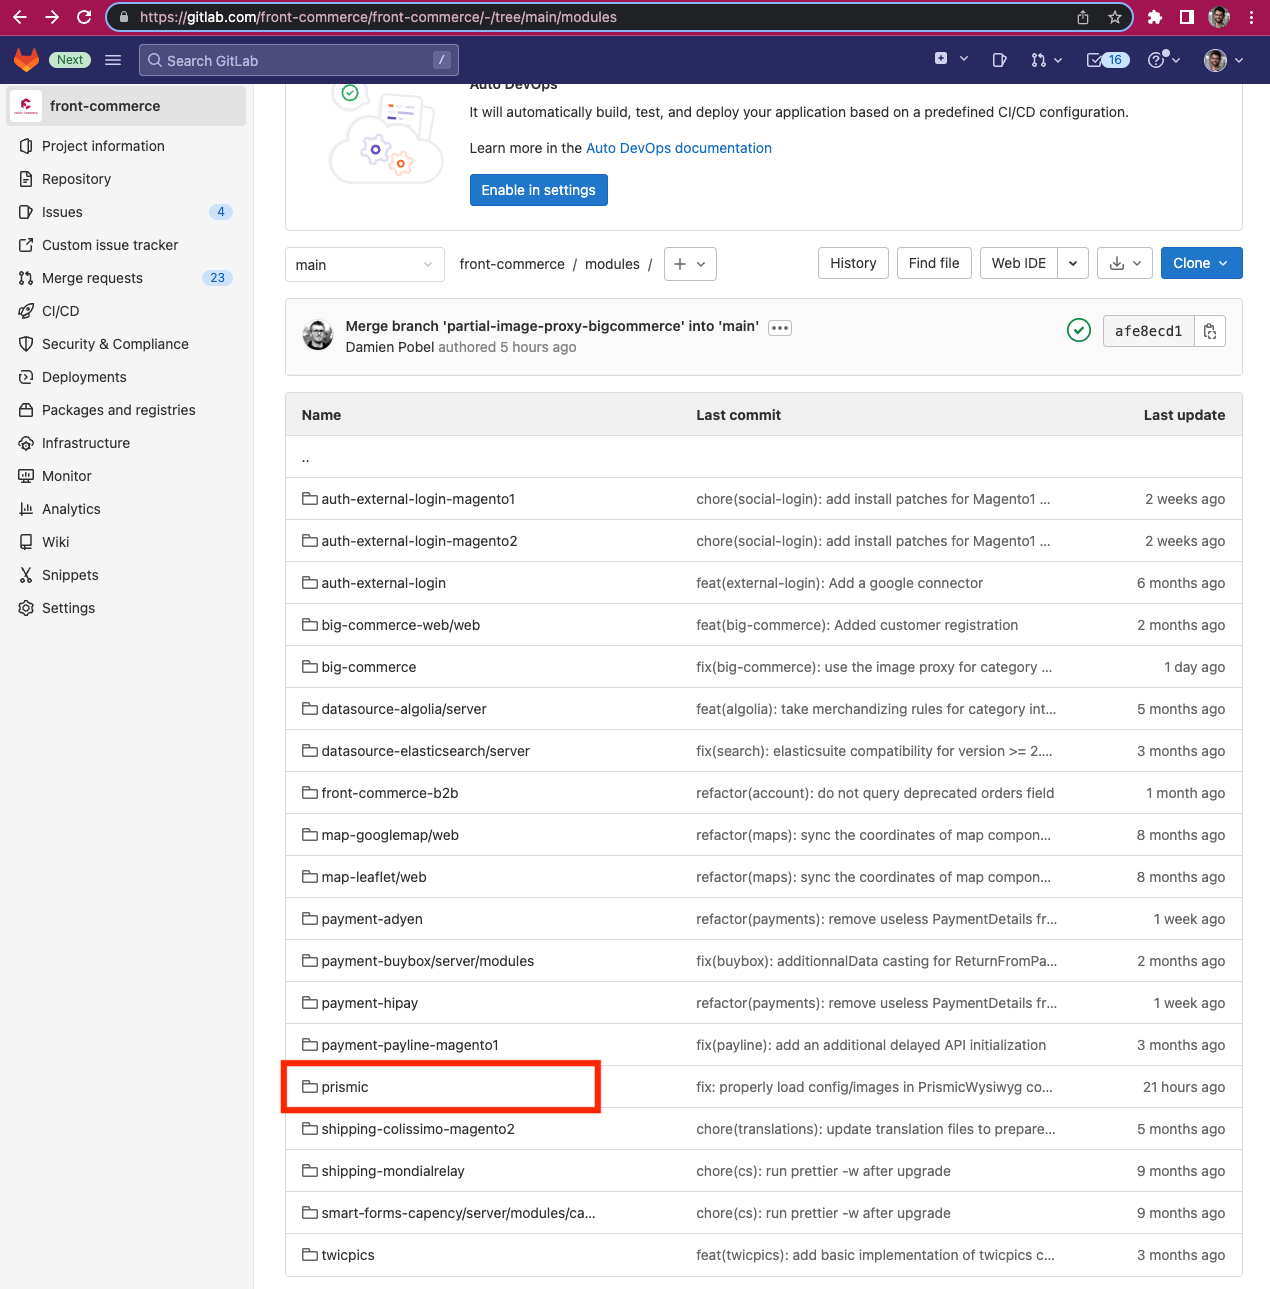Click front-commerce breadcrumb link
This screenshot has height=1289, width=1270.
pyautogui.click(x=512, y=264)
